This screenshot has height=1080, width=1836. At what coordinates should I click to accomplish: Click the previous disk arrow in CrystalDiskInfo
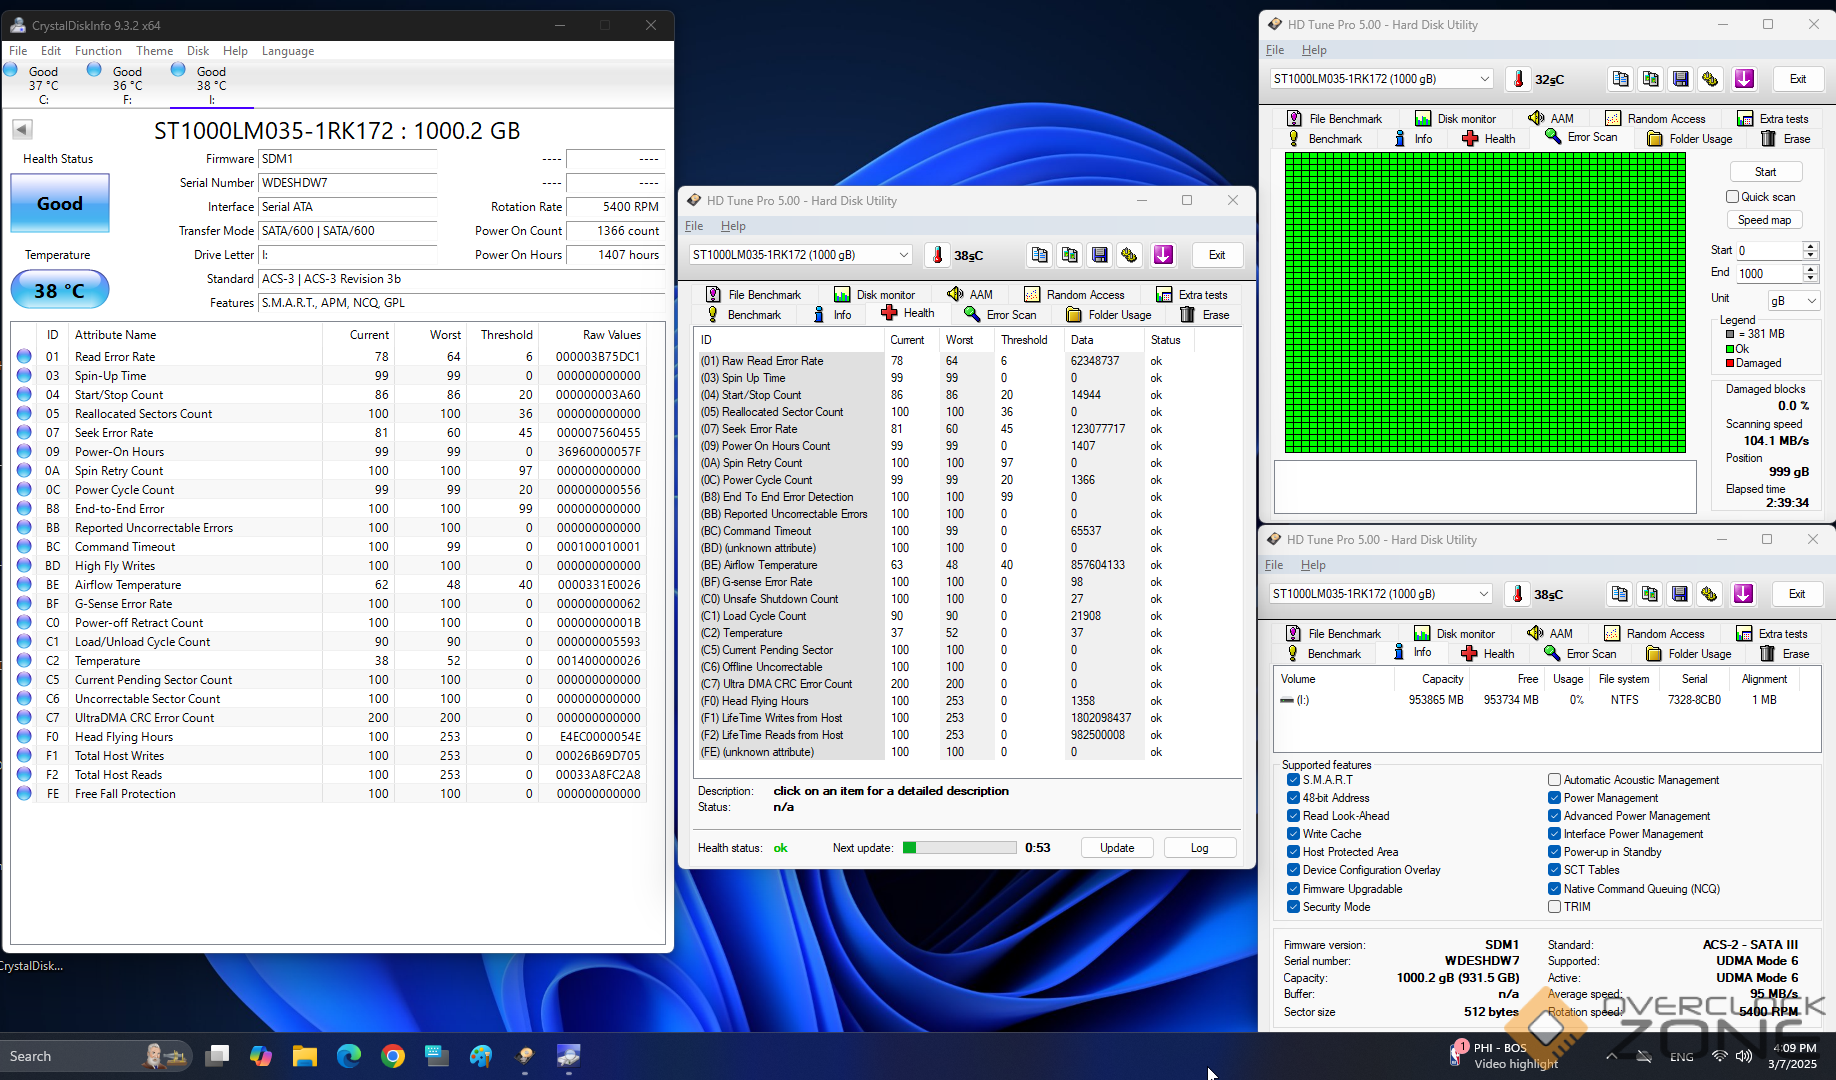[22, 129]
